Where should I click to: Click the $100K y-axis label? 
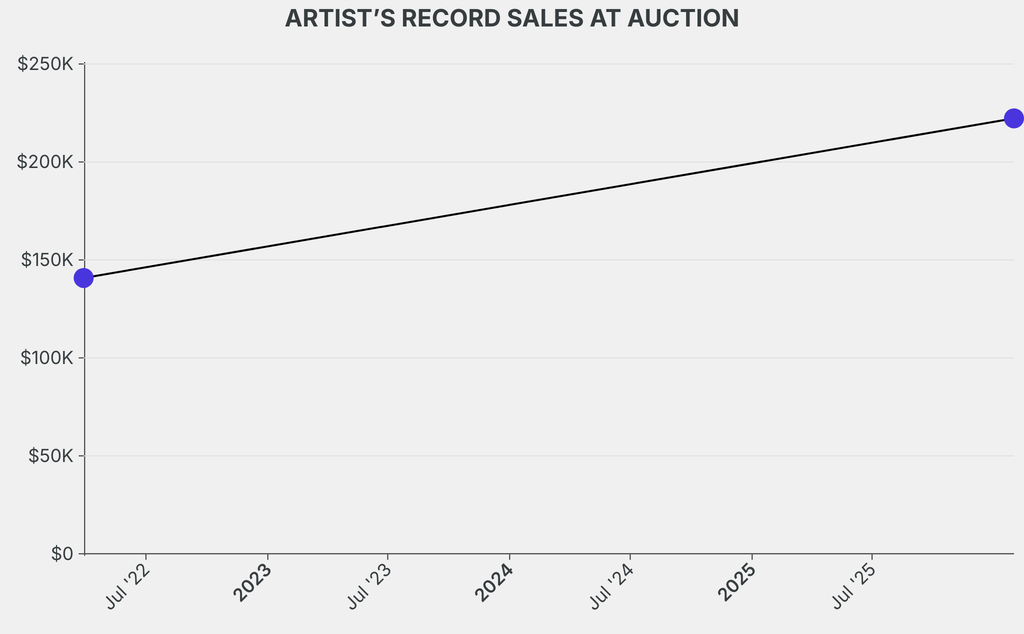click(47, 358)
